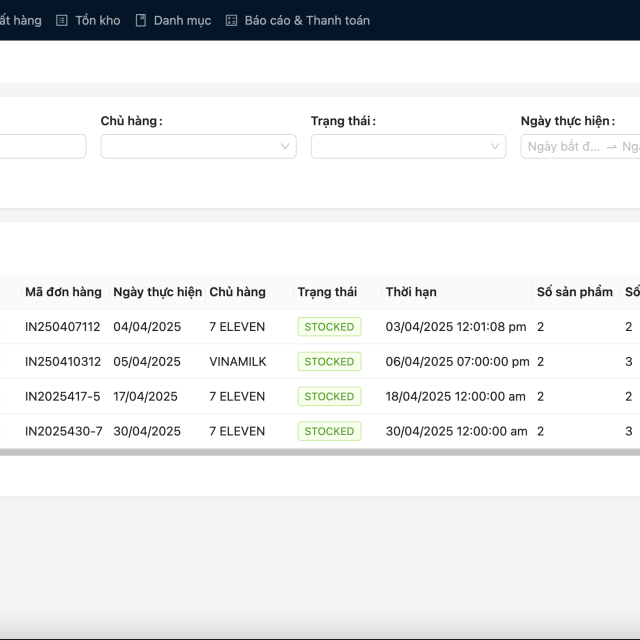Click the Ngày thực hiện column header

[158, 292]
